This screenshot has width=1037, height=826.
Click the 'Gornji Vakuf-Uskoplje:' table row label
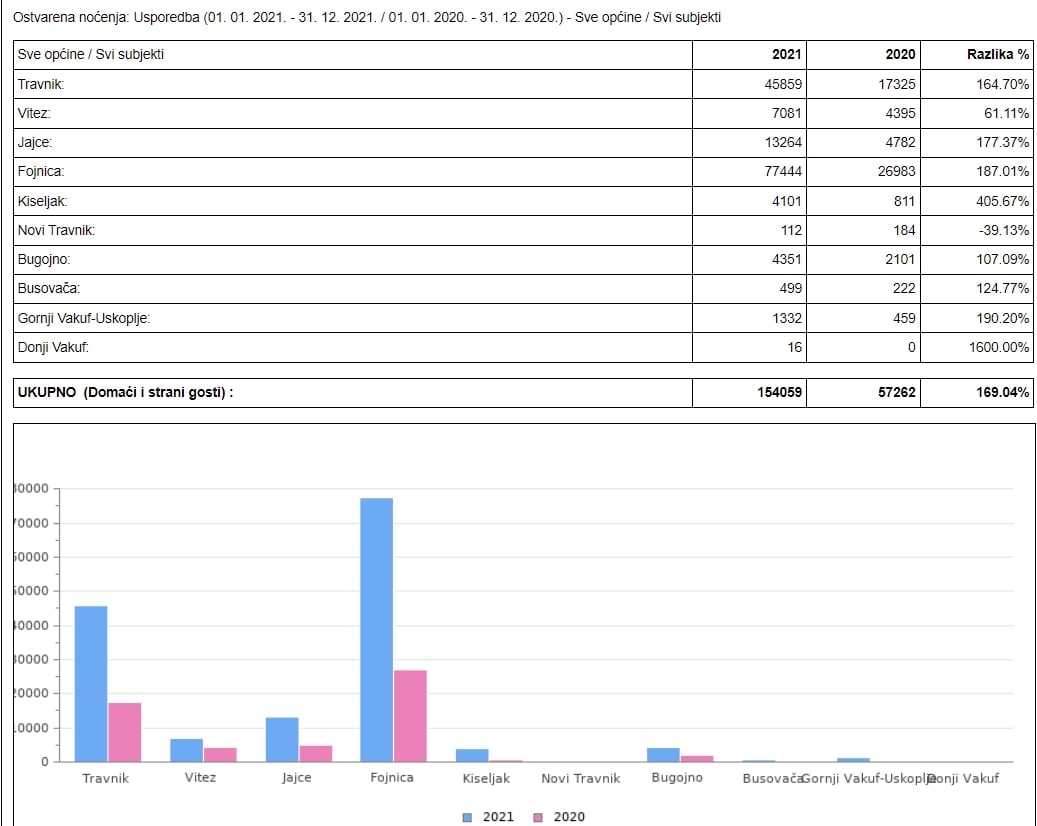(x=84, y=318)
